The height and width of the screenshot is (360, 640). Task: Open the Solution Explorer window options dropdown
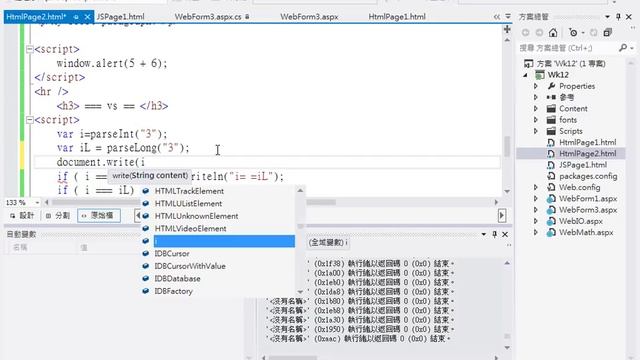click(x=607, y=17)
